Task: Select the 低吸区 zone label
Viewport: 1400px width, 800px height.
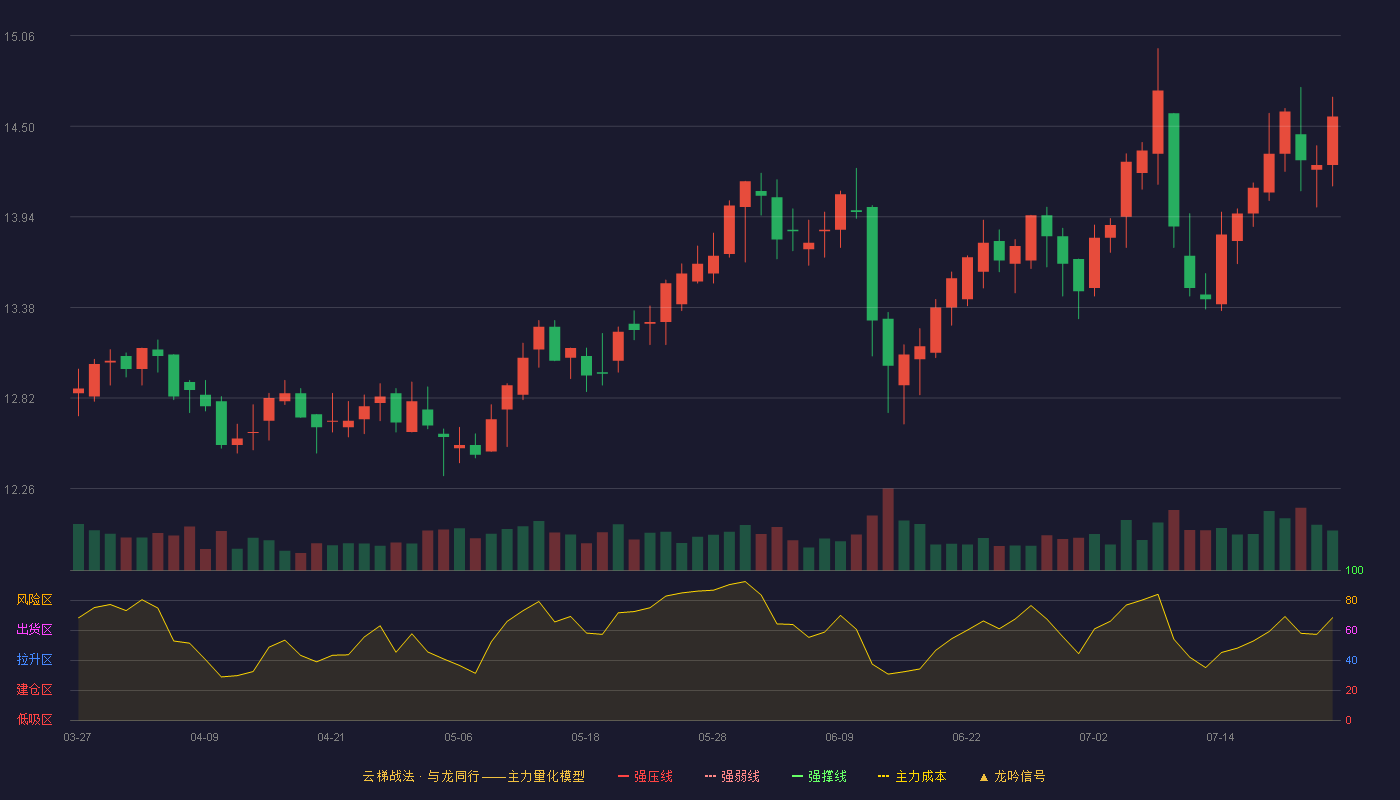Action: (x=34, y=720)
